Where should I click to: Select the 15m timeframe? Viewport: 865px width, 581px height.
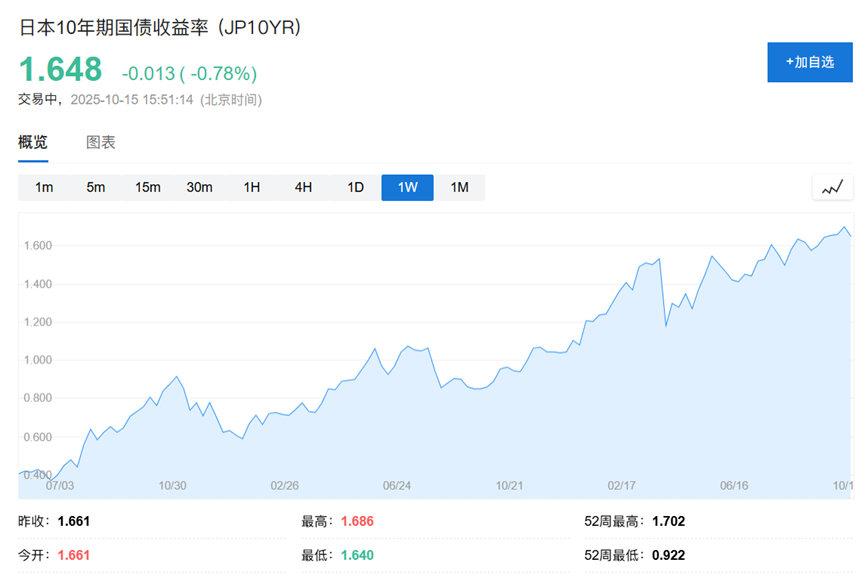[147, 187]
